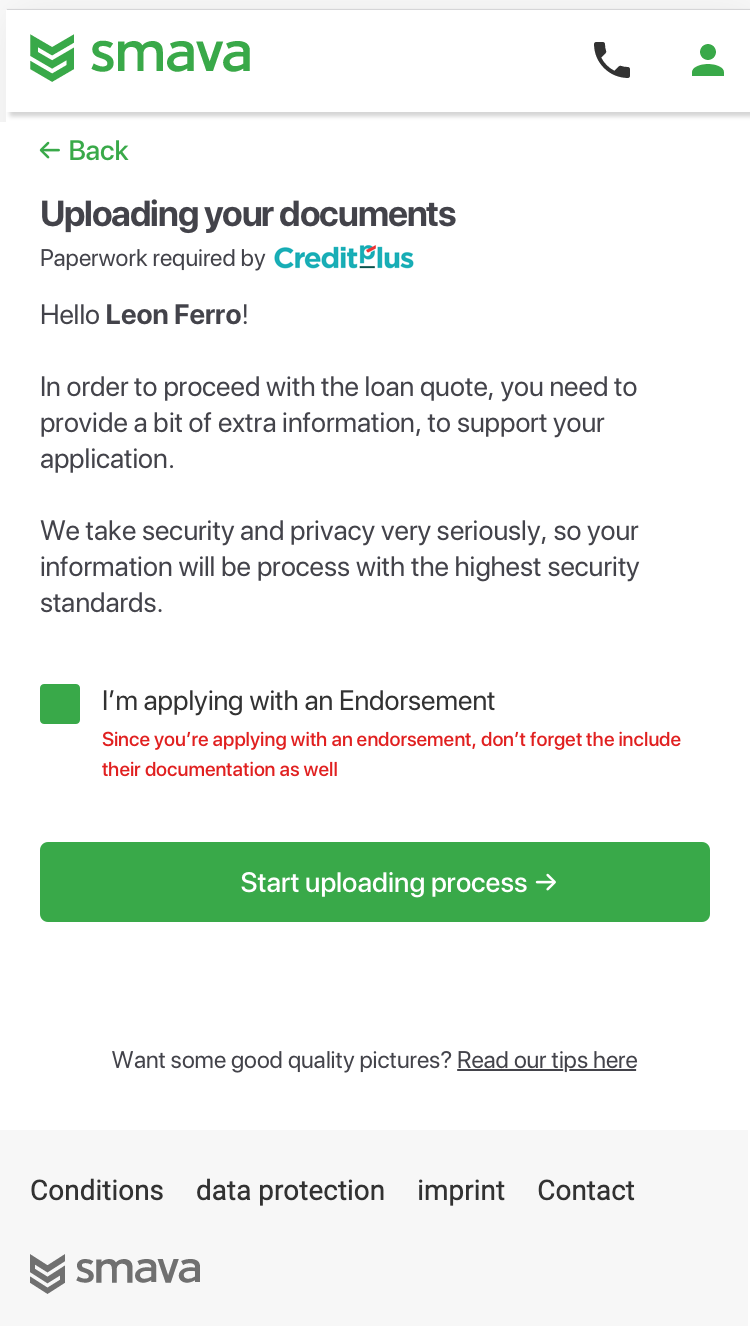Image resolution: width=750 pixels, height=1326 pixels.
Task: Click the "Paperwork required by" text
Action: [152, 259]
